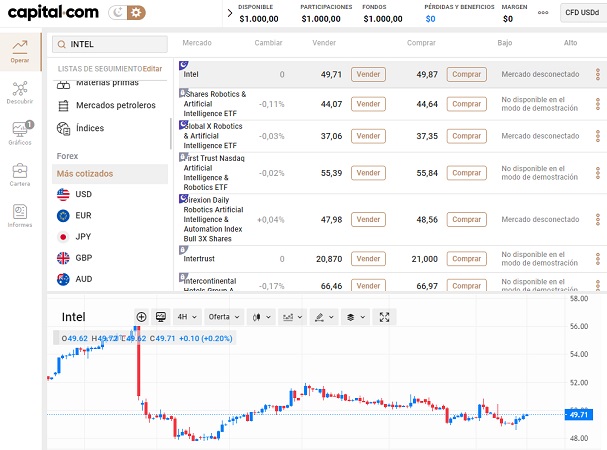This screenshot has height=450, width=607.
Task: Select Más cotizados under Forex
Action: [x=110, y=174]
